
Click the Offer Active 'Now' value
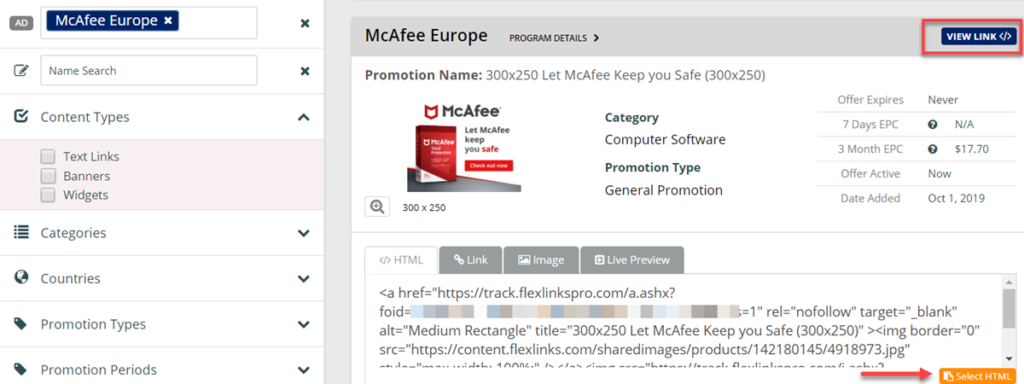[940, 174]
